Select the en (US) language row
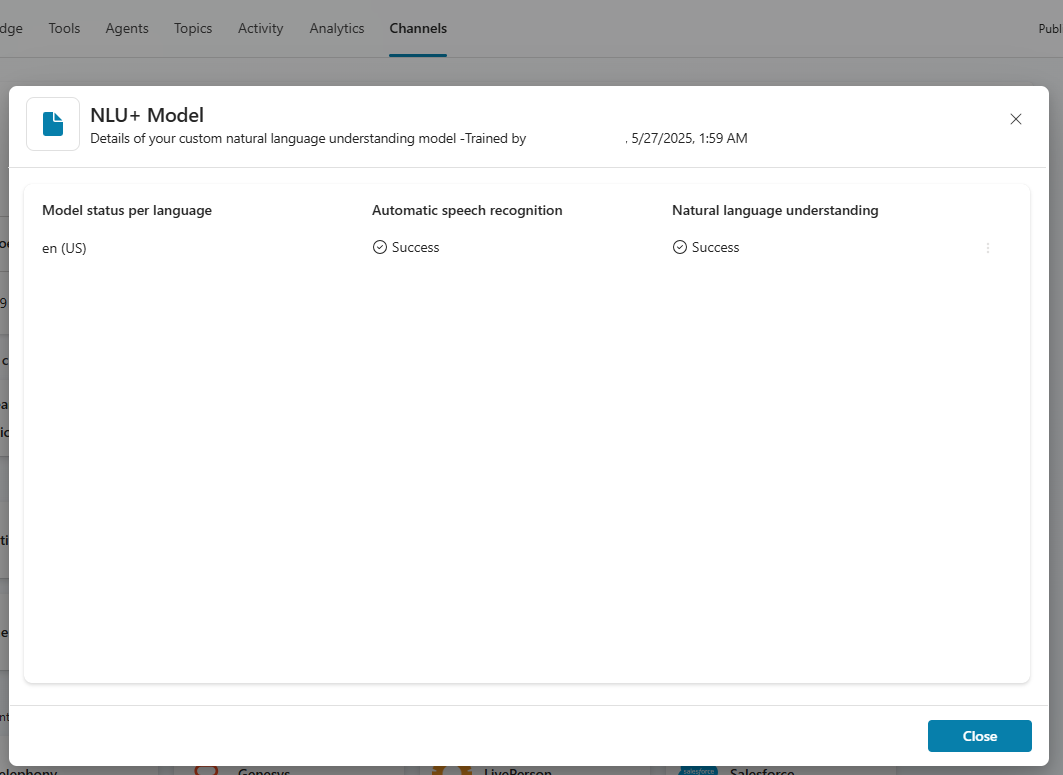This screenshot has height=775, width=1063. [515, 248]
